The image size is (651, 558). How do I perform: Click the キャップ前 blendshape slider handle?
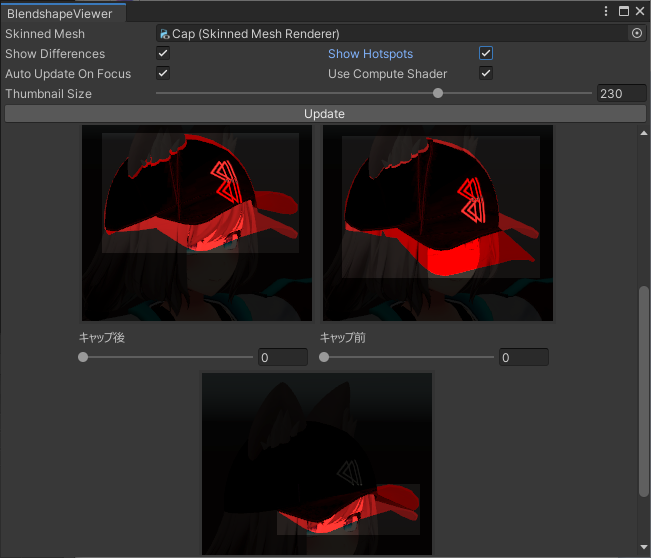pos(324,357)
